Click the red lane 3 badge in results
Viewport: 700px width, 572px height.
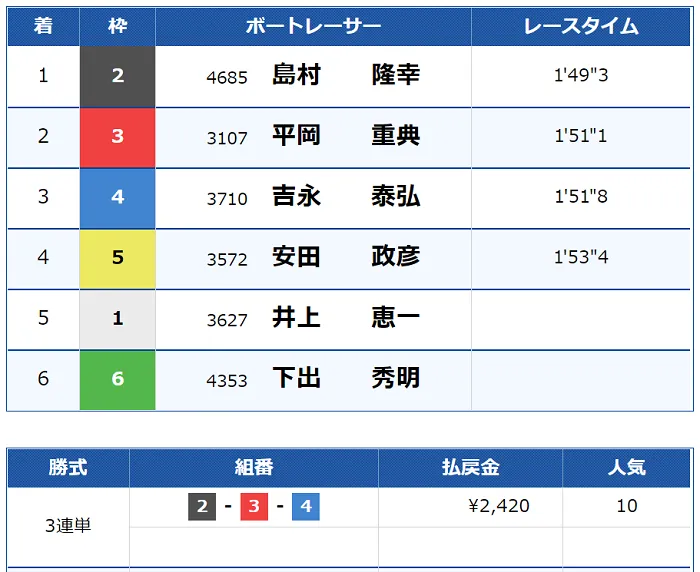pos(118,137)
